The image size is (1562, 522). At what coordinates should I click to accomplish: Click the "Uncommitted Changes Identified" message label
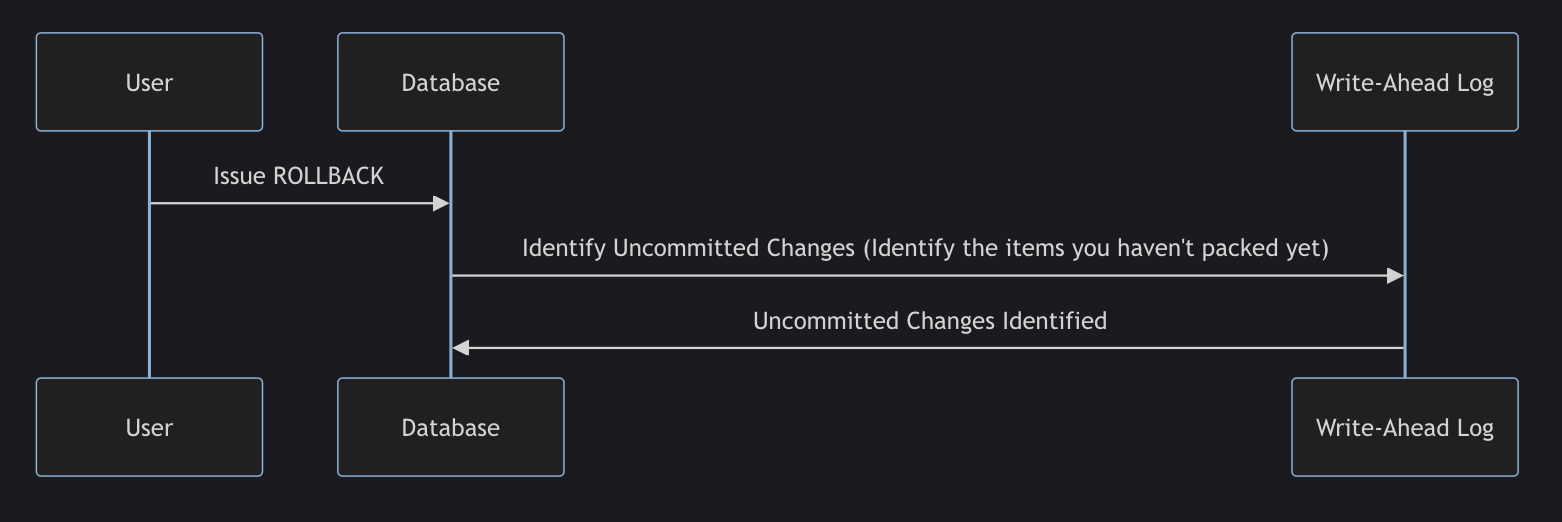pos(929,321)
